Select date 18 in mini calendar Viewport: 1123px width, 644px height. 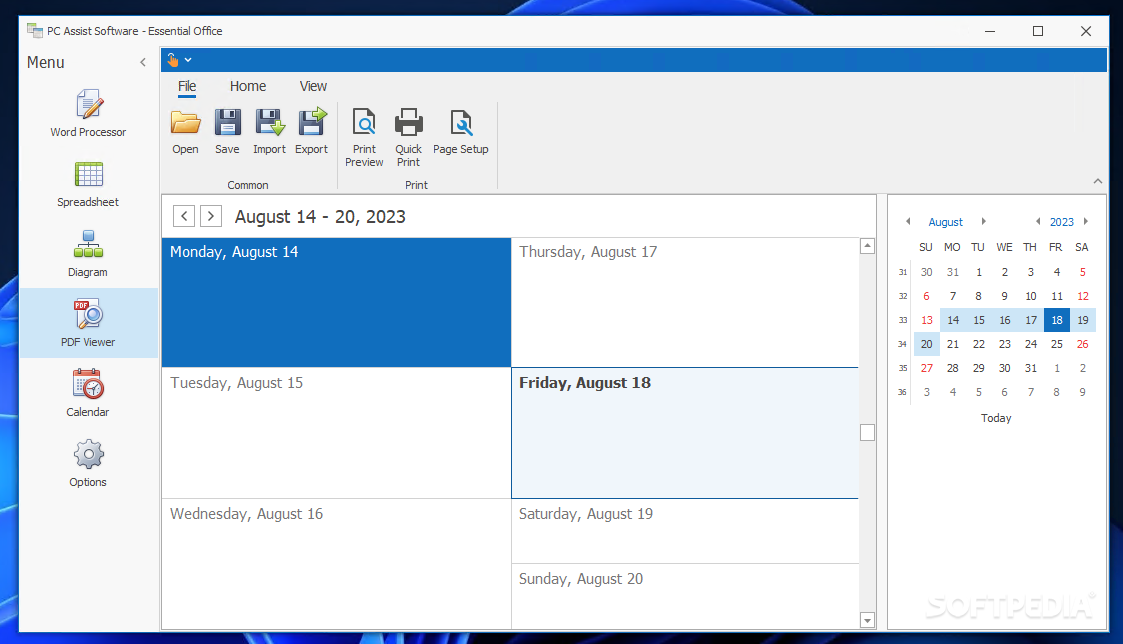pos(1057,320)
